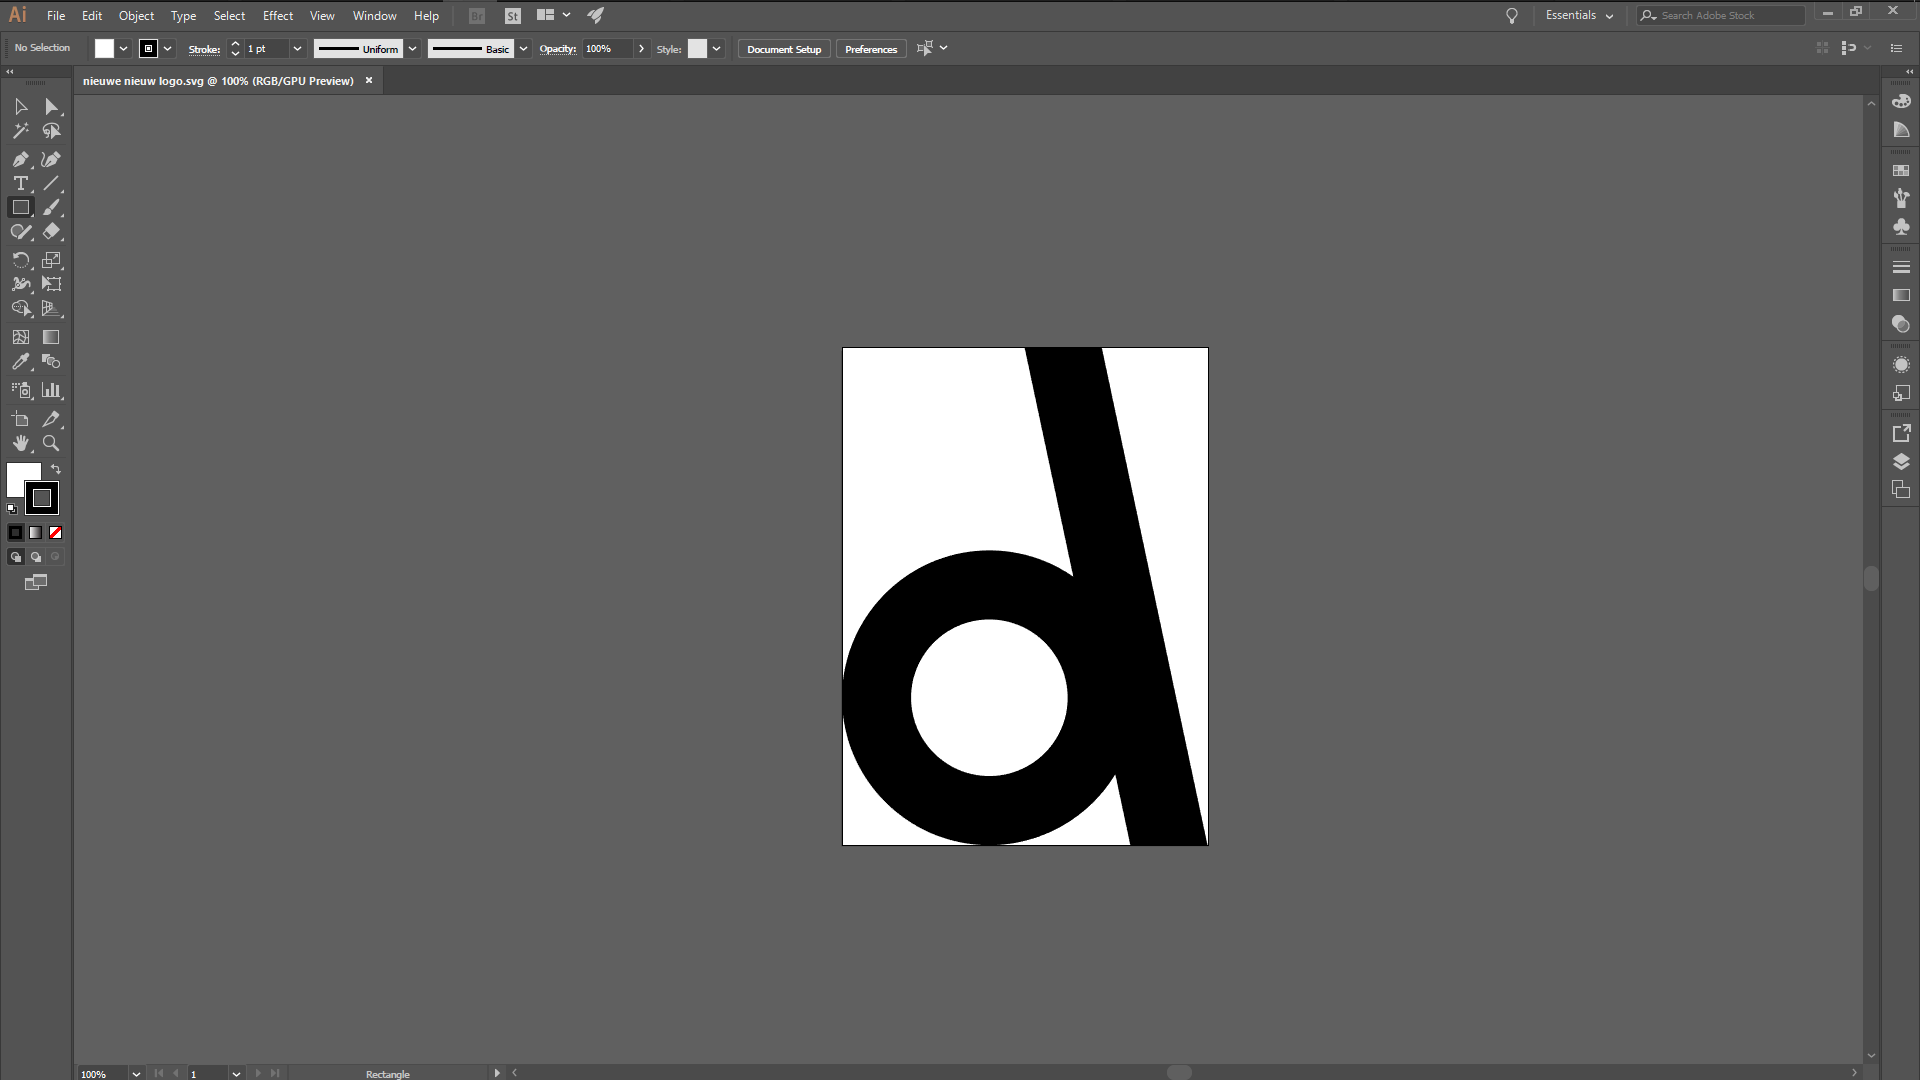This screenshot has height=1080, width=1920.
Task: Open the Effect menu
Action: 278,15
